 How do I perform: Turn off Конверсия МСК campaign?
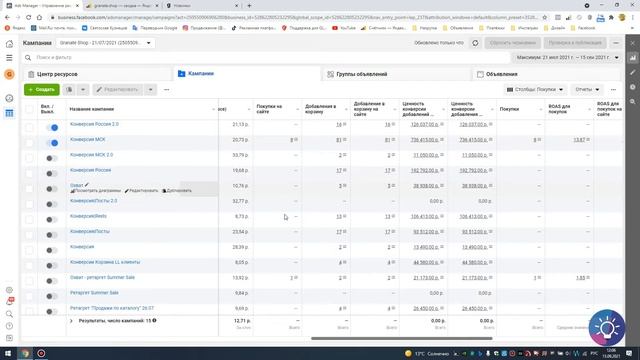pos(52,143)
